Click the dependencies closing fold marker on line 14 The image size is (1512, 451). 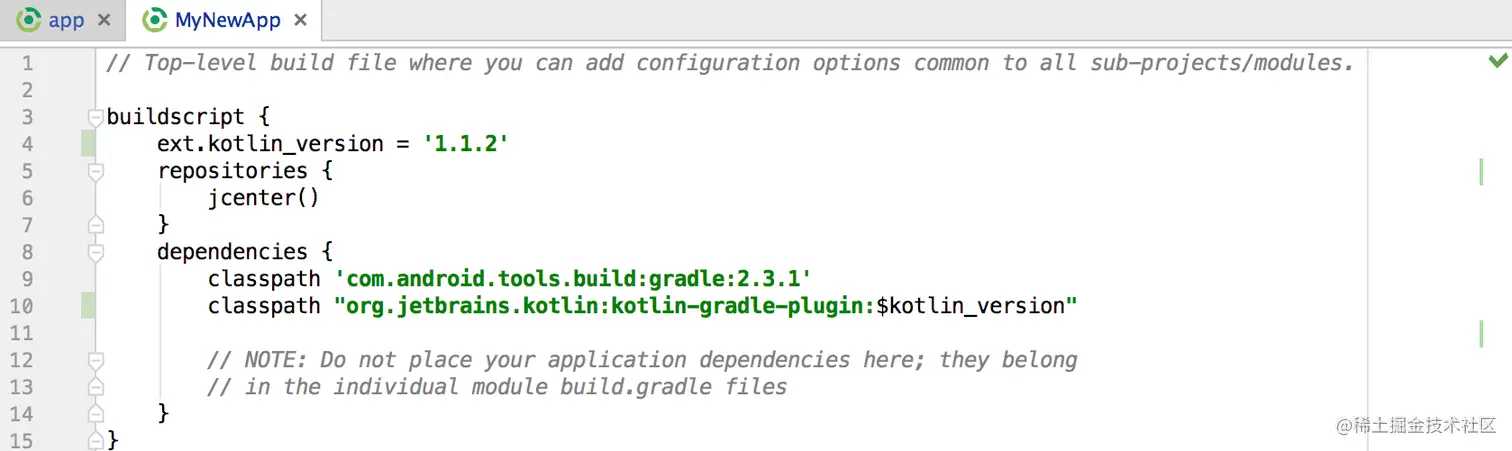point(95,414)
